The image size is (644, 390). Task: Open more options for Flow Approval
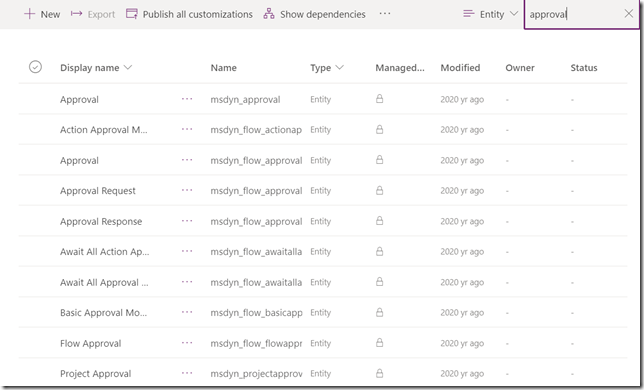(x=187, y=343)
